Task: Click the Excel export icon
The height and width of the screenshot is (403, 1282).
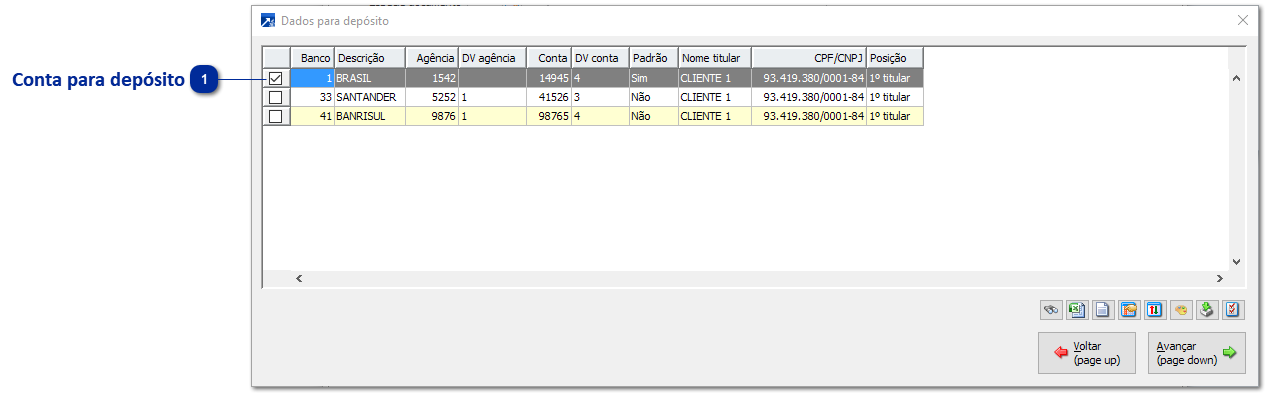Action: (1077, 310)
